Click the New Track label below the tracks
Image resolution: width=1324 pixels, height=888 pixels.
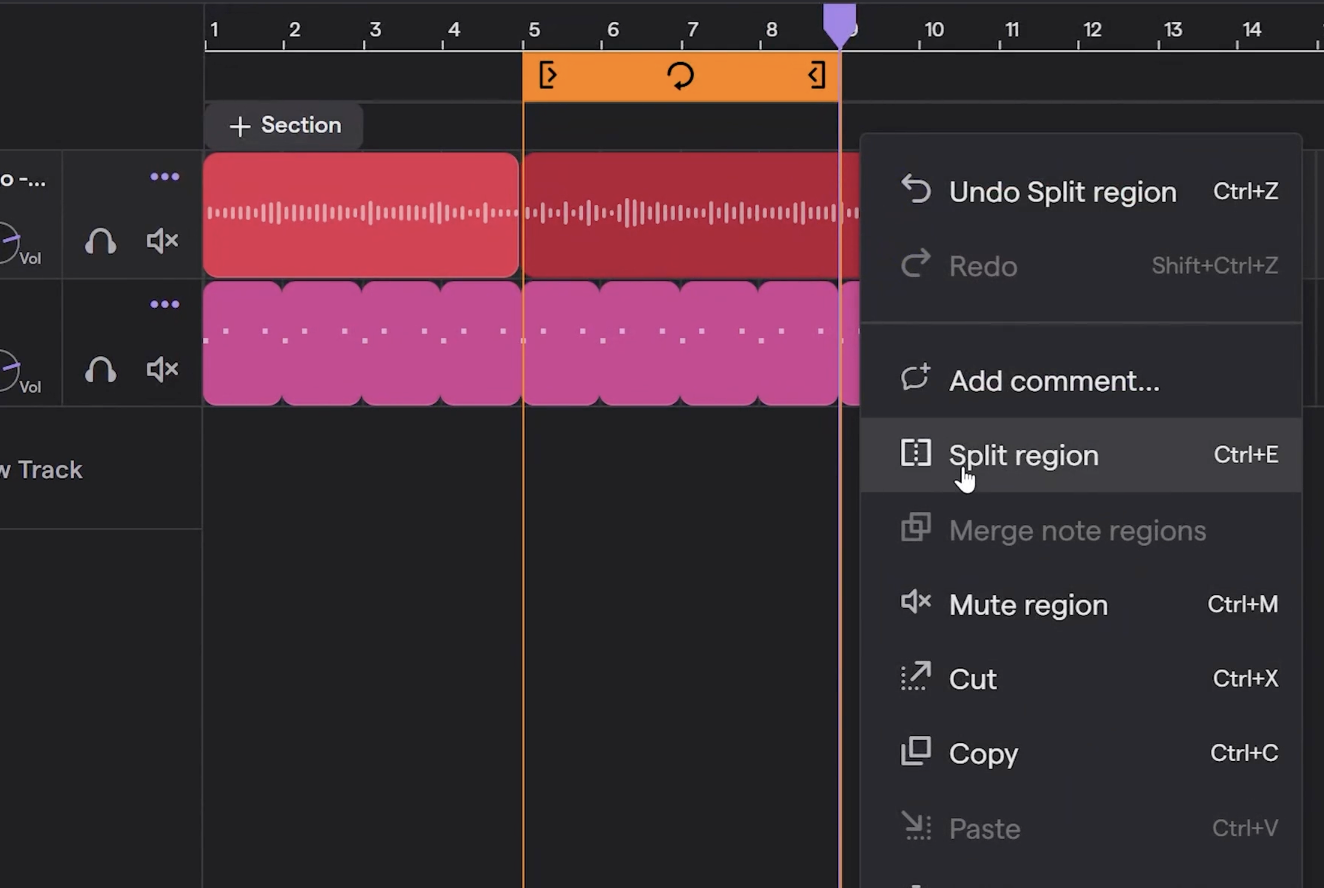pyautogui.click(x=41, y=470)
